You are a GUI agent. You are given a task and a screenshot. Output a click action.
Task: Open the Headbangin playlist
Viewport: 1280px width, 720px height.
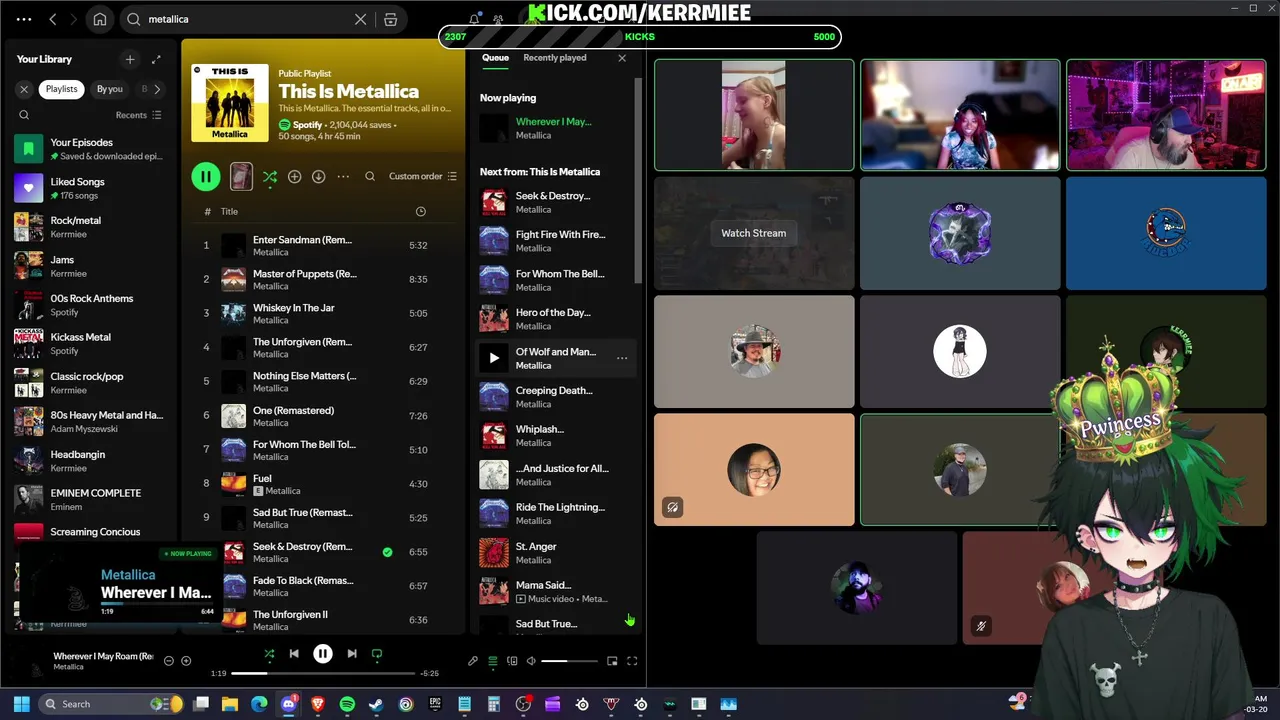90,461
